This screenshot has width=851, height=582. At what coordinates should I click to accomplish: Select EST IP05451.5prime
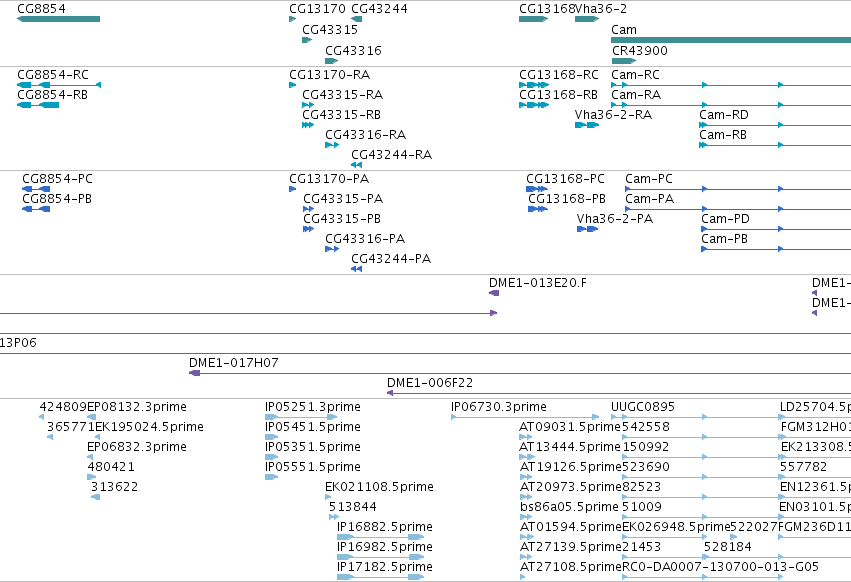[313, 427]
